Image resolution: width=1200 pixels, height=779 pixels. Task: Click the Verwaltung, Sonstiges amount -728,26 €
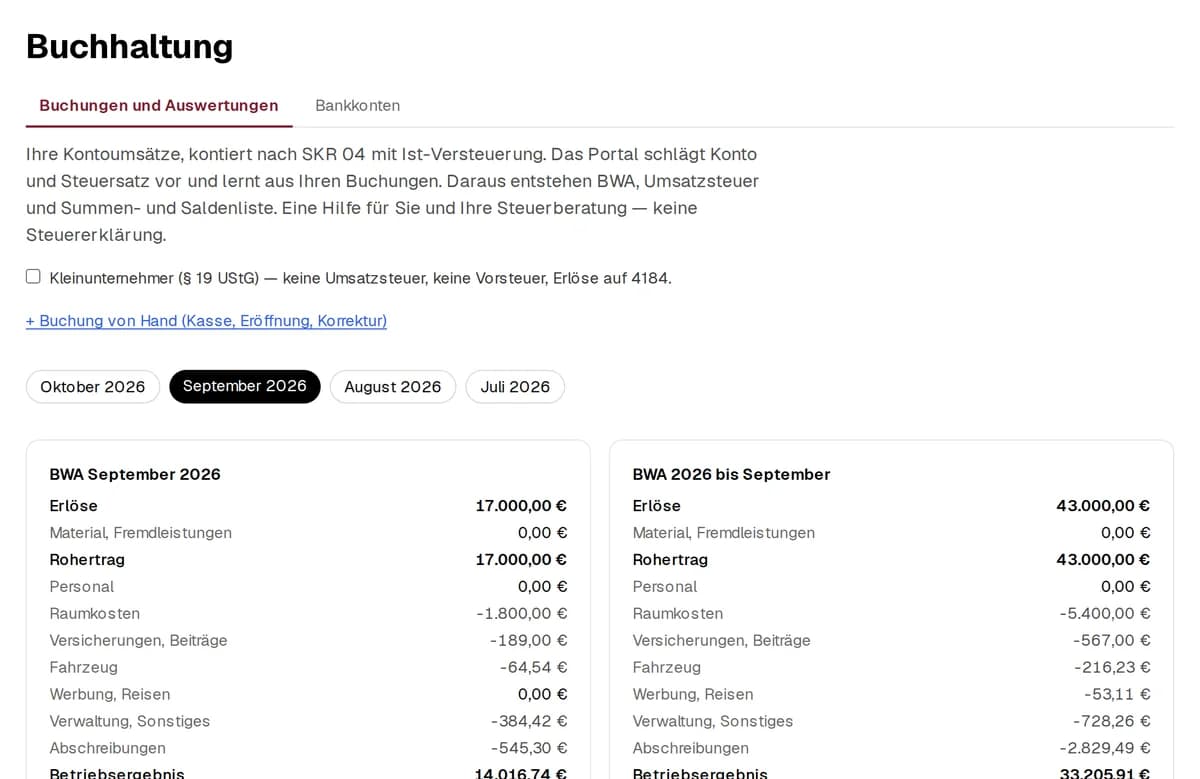click(1112, 721)
